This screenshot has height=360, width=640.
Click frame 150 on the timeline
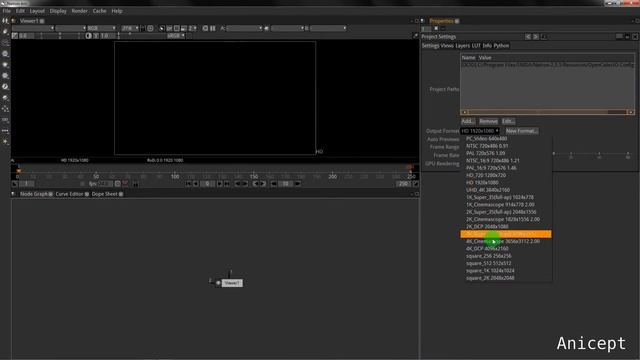coord(254,176)
